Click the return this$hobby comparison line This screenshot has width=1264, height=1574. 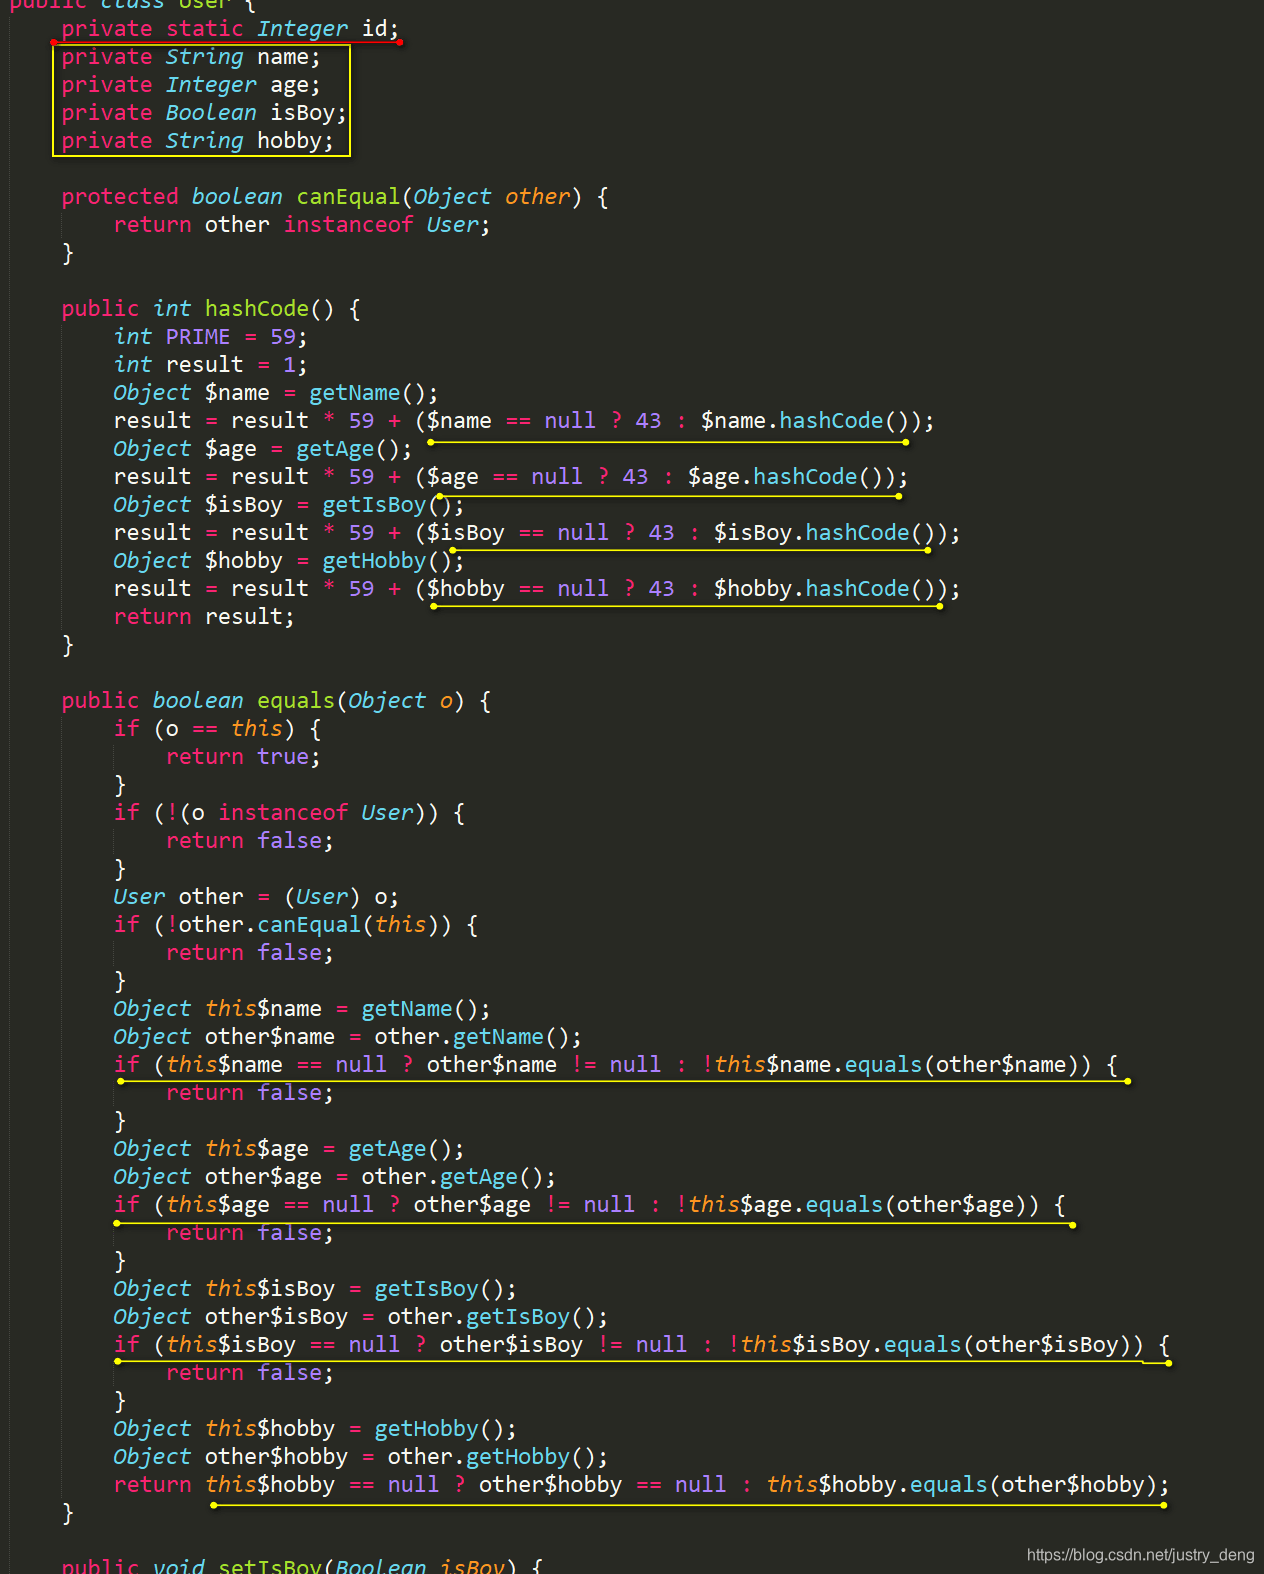click(x=641, y=1485)
